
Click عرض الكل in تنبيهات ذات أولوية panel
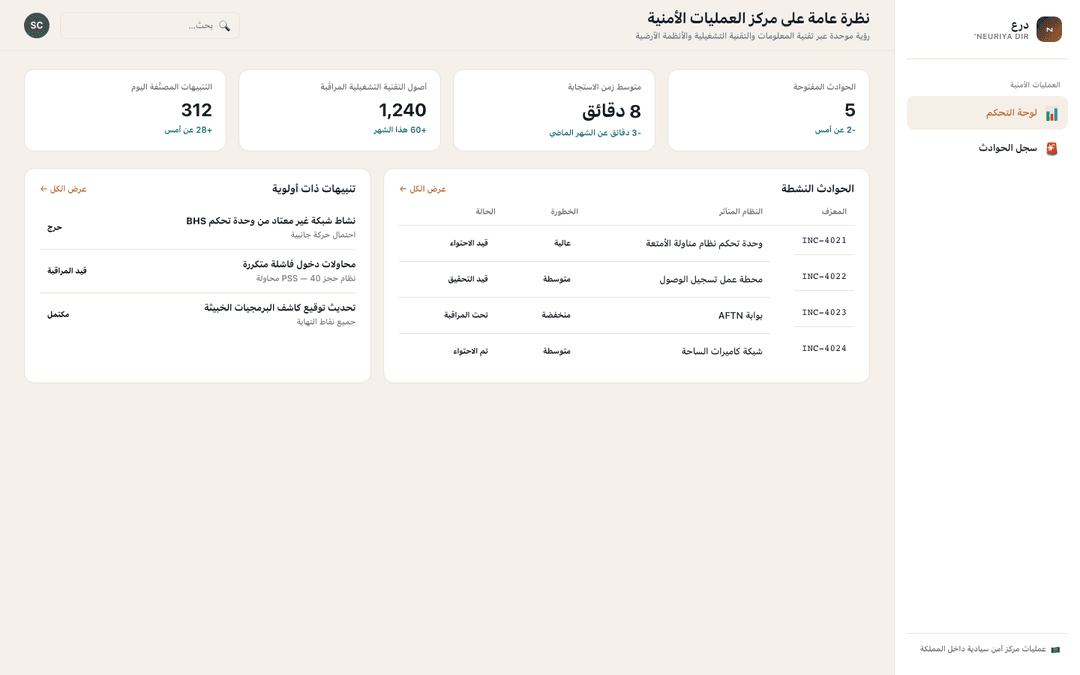tap(63, 189)
